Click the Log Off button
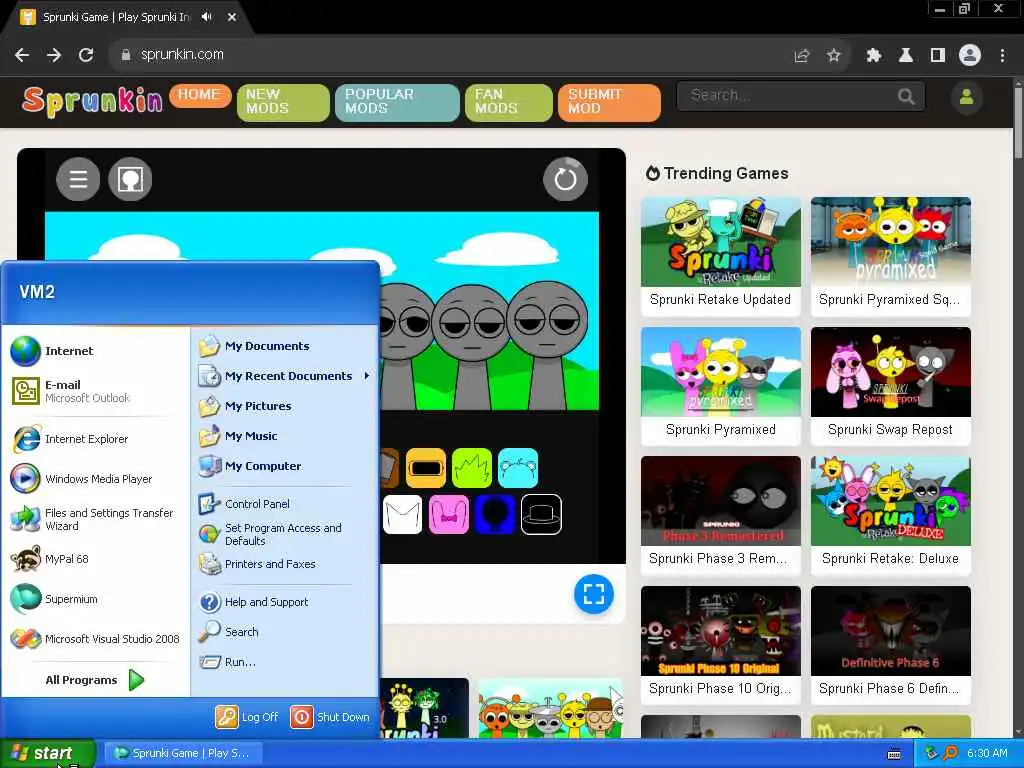Screen dimensions: 1024x768 [x=247, y=717]
